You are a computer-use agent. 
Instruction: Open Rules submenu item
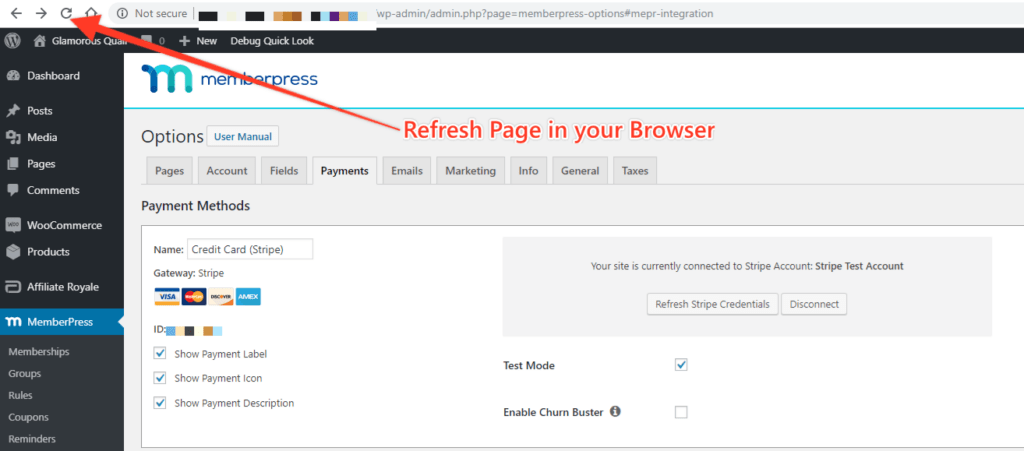(x=20, y=395)
